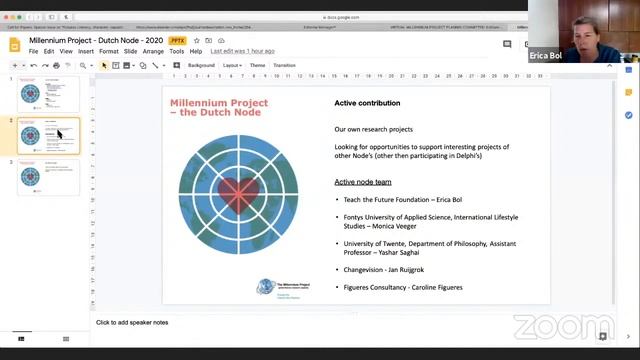Screen dimensions: 640x360
Task: Click the move-to-folder icon beside the title
Action: 209,40
